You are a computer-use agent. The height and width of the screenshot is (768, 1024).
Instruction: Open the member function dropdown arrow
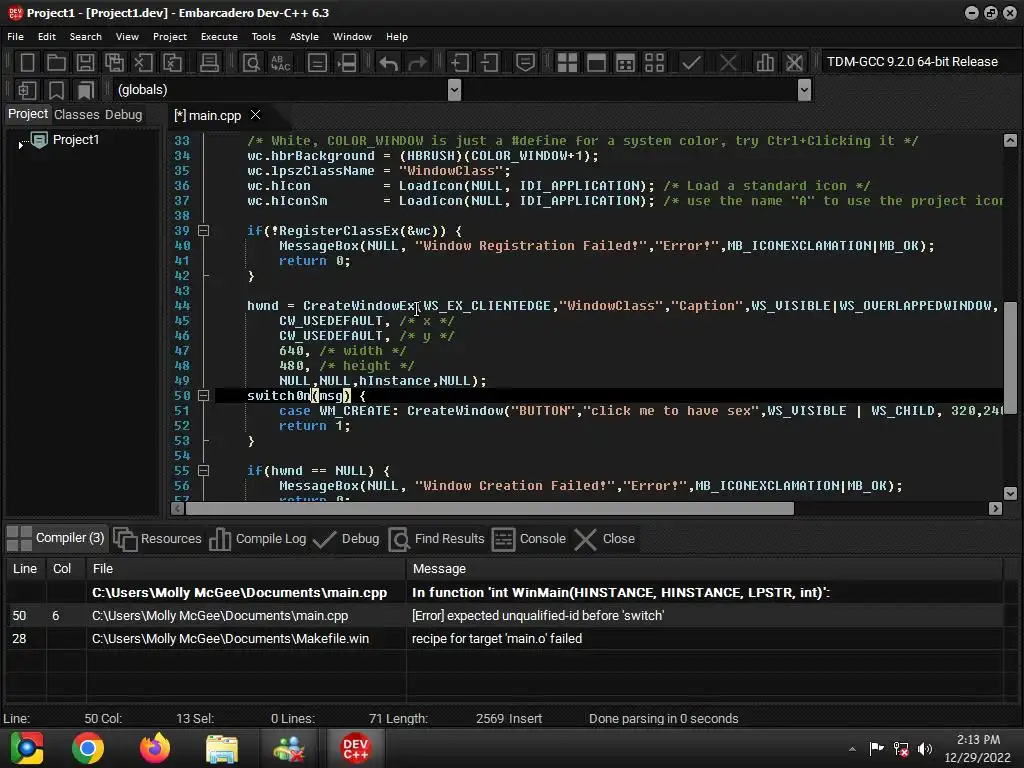point(805,89)
